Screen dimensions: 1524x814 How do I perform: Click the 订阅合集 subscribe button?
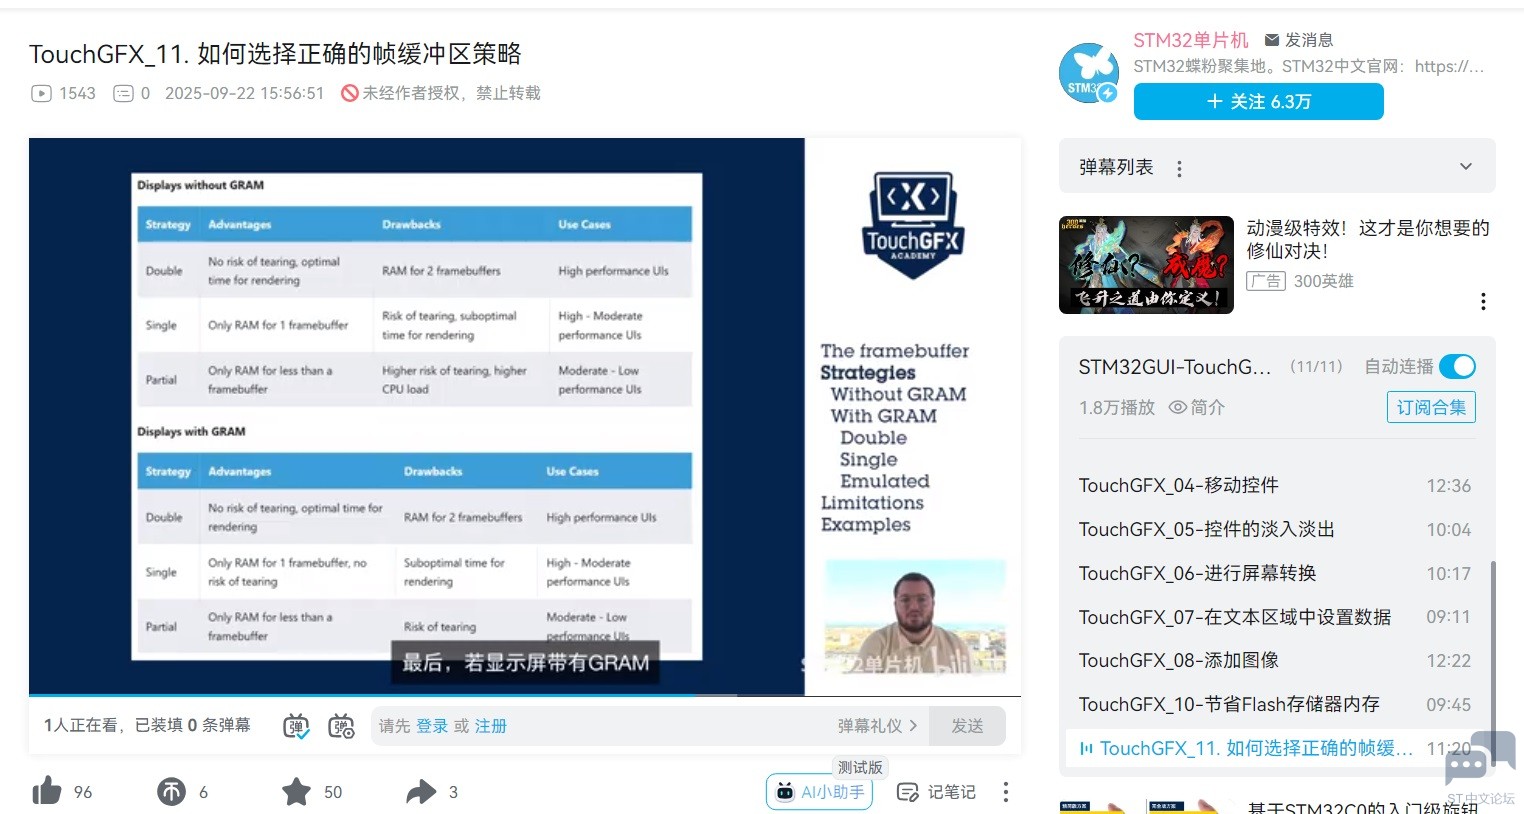pyautogui.click(x=1430, y=407)
